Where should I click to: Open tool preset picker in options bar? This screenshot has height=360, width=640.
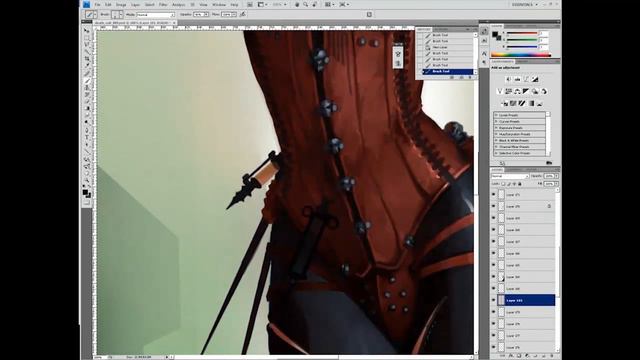[x=91, y=14]
